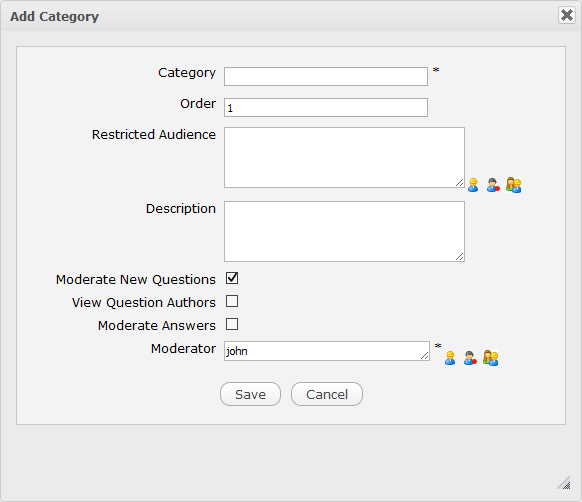Focus the Restricted Audience text area
The height and width of the screenshot is (502, 582).
point(344,157)
